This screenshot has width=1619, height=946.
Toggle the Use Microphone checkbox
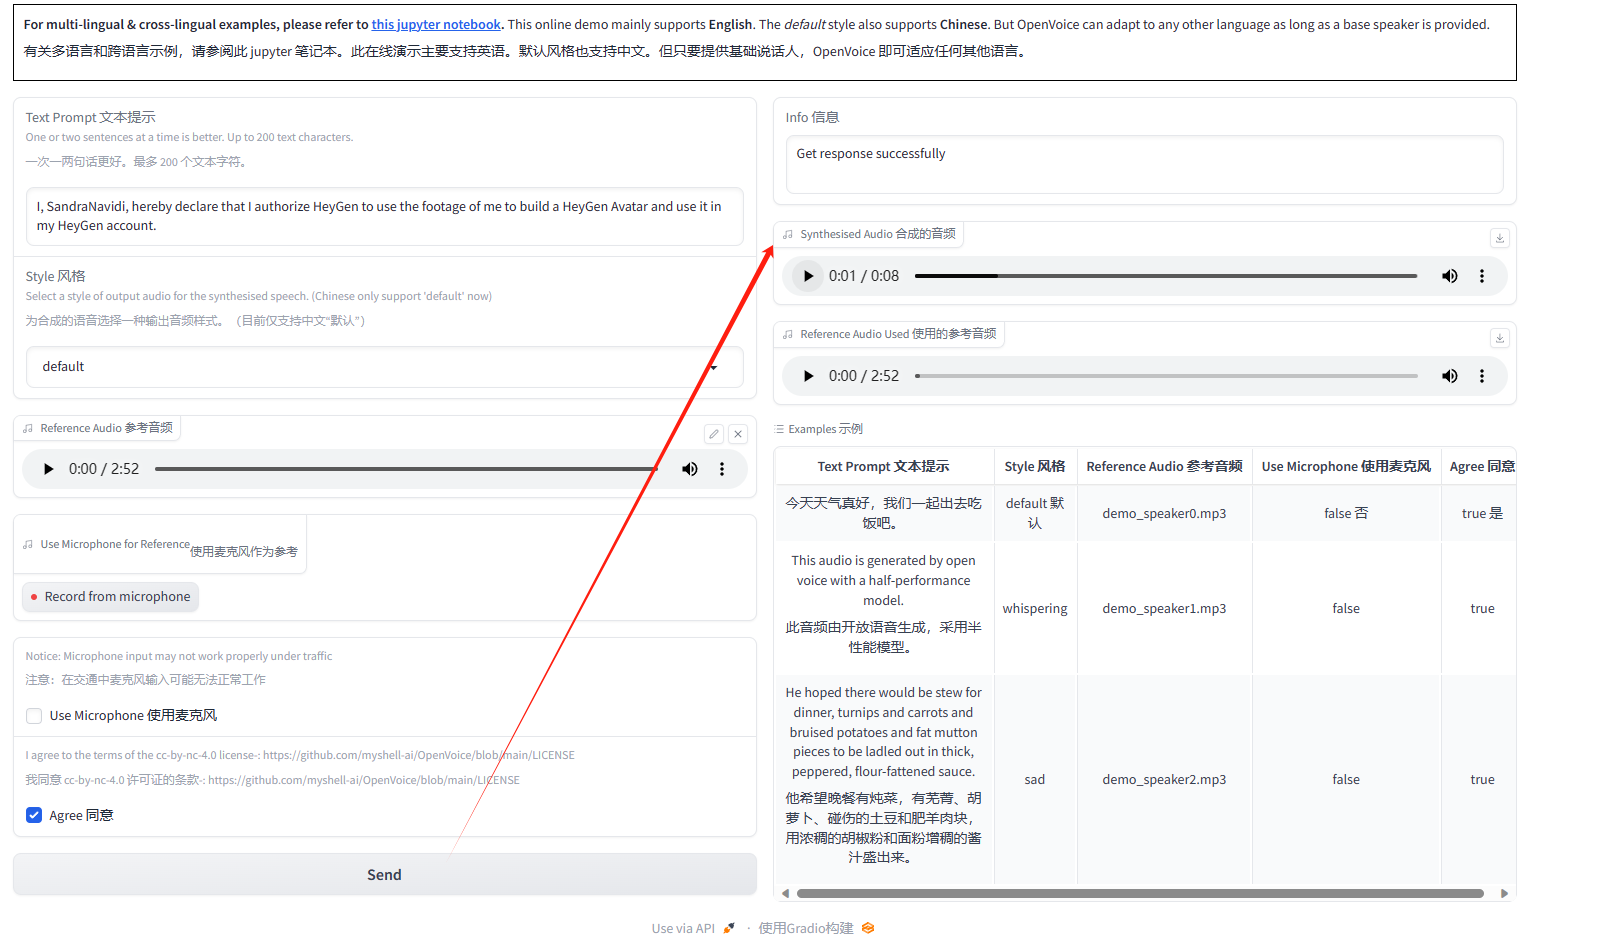34,716
